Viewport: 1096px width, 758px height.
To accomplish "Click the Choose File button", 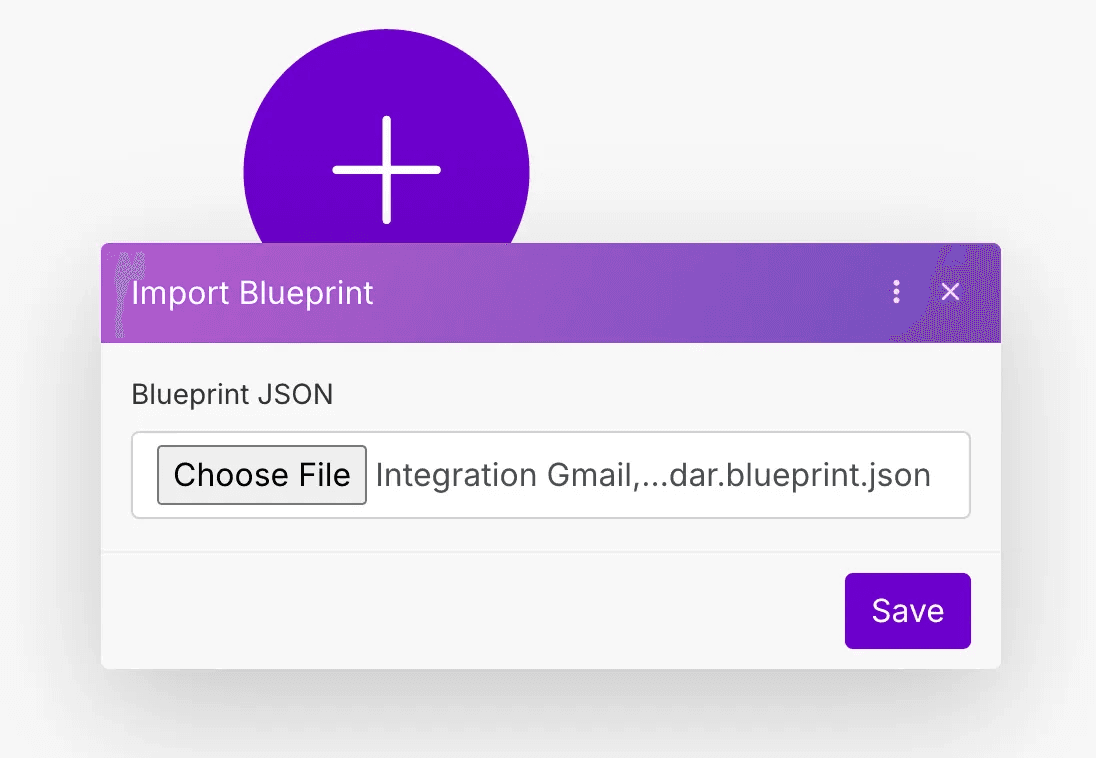I will (262, 475).
